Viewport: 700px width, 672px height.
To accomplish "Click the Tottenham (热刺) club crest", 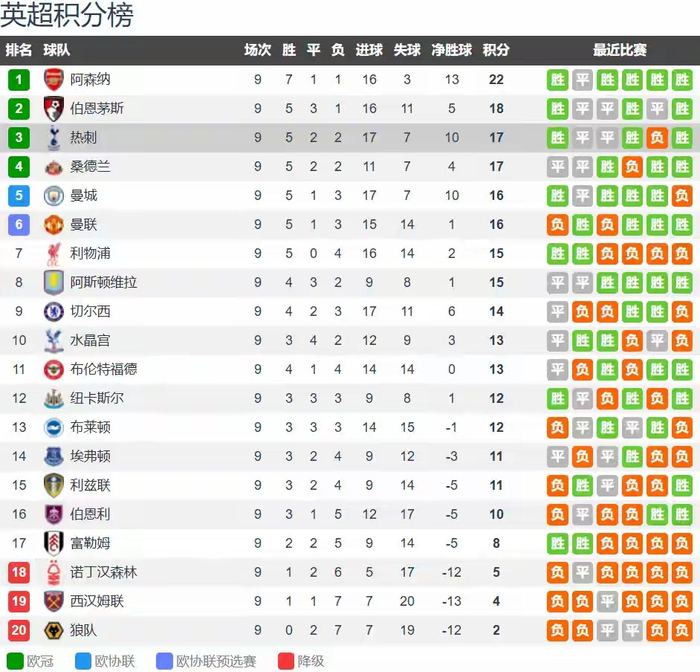I will [x=53, y=138].
